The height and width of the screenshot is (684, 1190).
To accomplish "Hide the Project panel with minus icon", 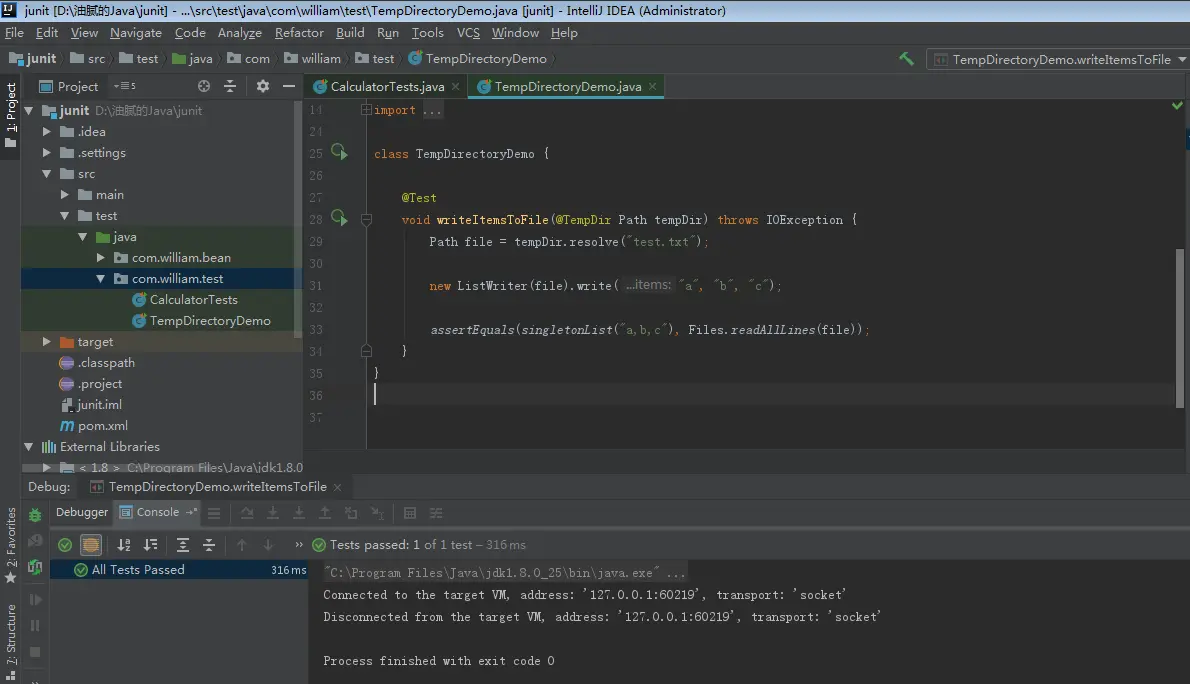I will pyautogui.click(x=288, y=86).
